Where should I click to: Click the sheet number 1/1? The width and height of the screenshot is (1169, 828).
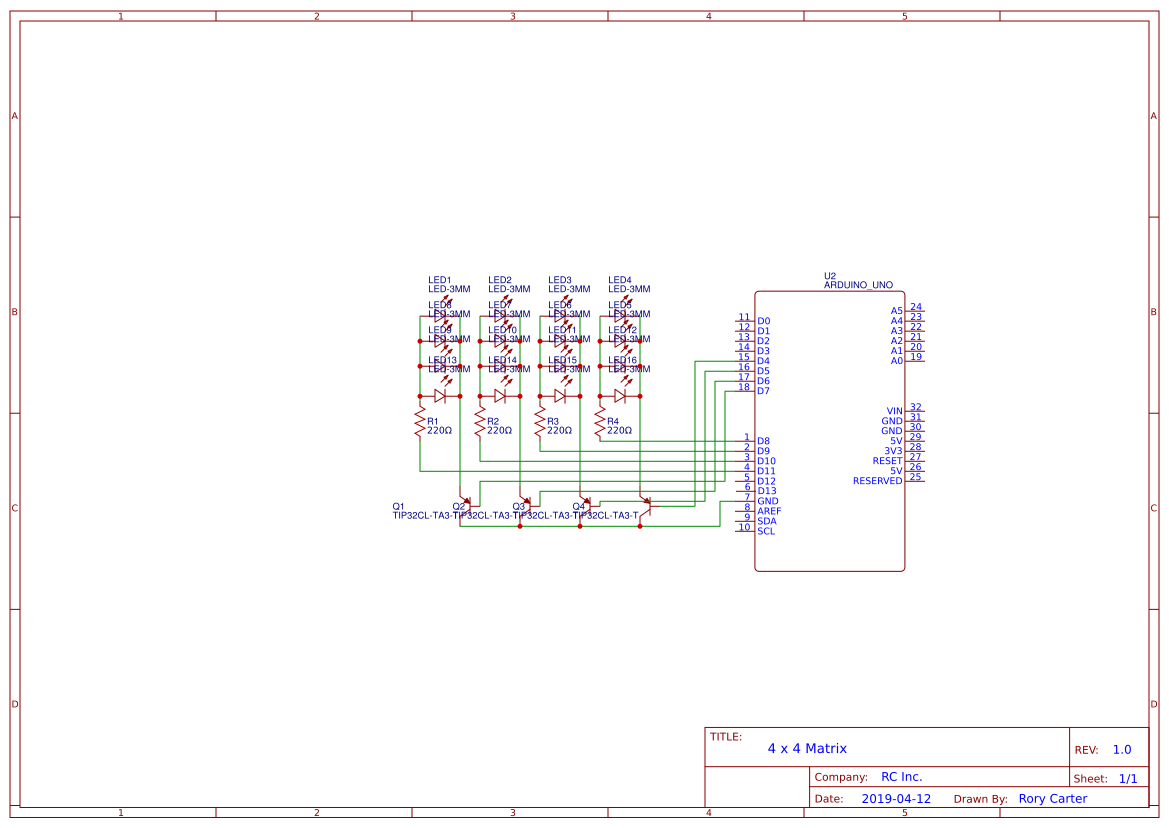[x=1127, y=778]
